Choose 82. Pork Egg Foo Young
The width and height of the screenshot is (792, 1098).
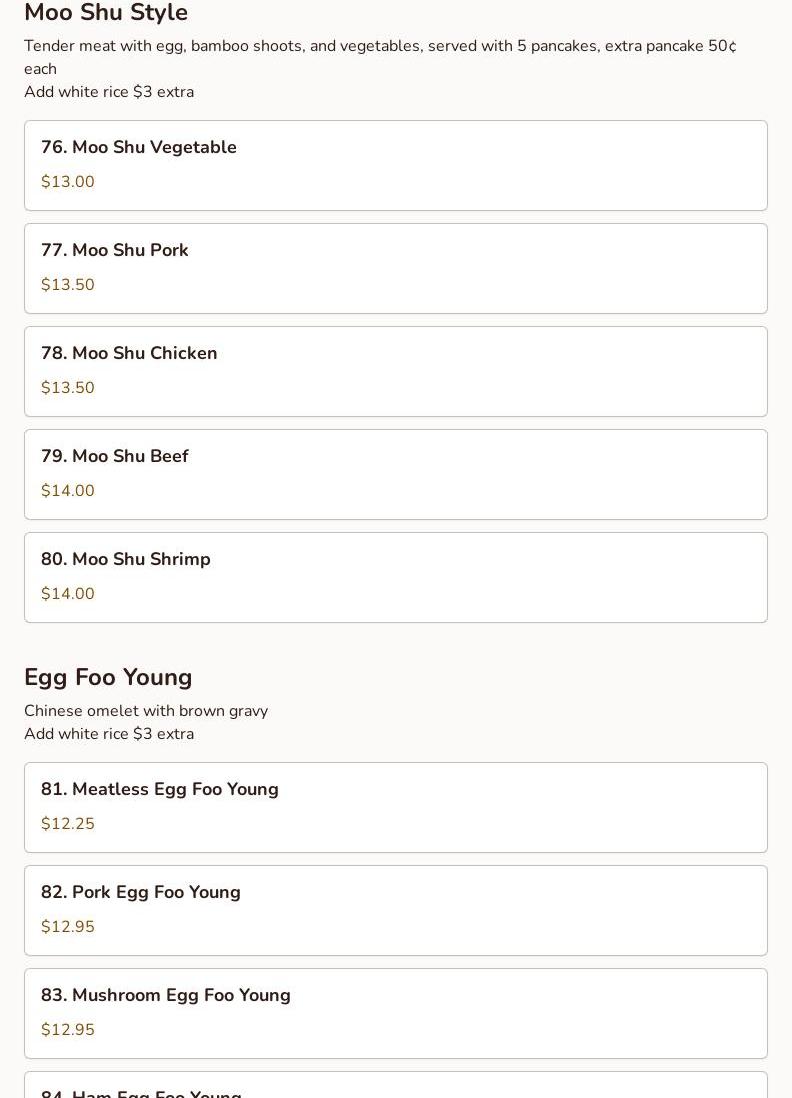(396, 910)
